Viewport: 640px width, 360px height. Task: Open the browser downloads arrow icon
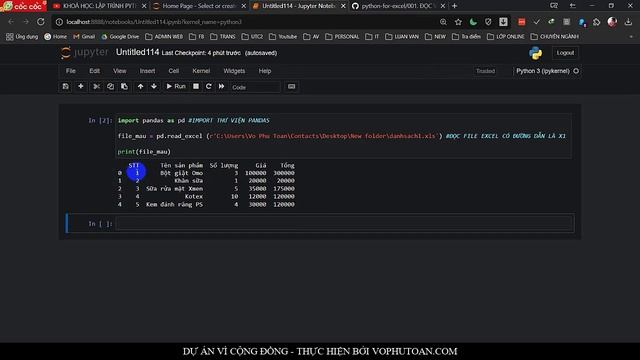[628, 22]
